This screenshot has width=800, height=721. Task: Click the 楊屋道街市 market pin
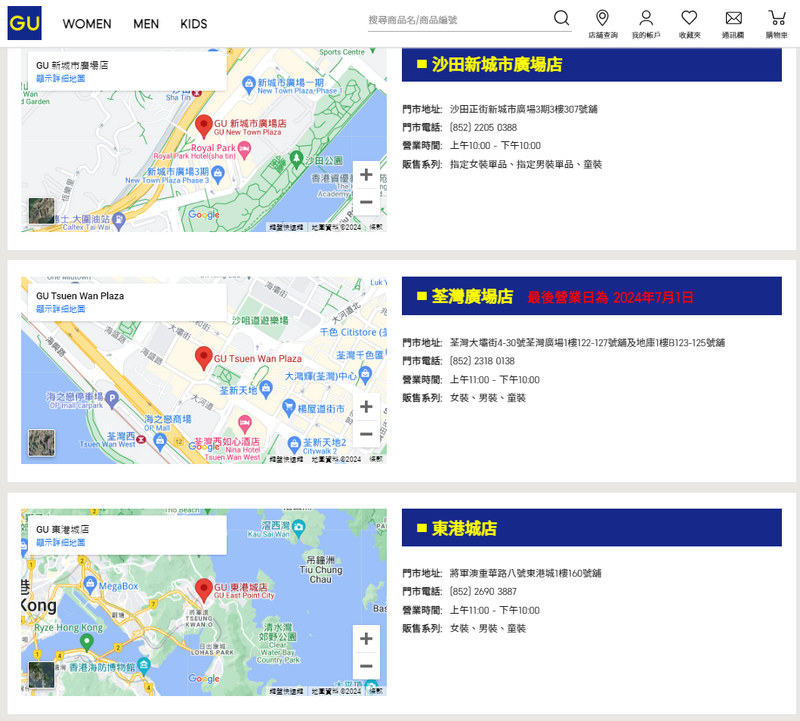(x=288, y=407)
